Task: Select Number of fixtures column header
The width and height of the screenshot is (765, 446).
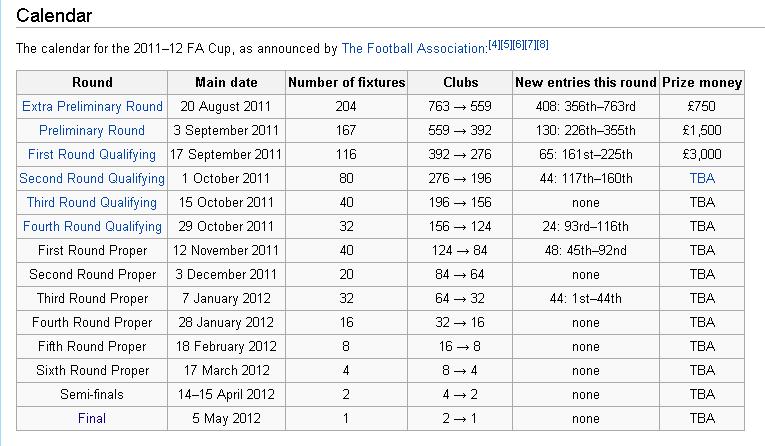Action: (x=346, y=82)
